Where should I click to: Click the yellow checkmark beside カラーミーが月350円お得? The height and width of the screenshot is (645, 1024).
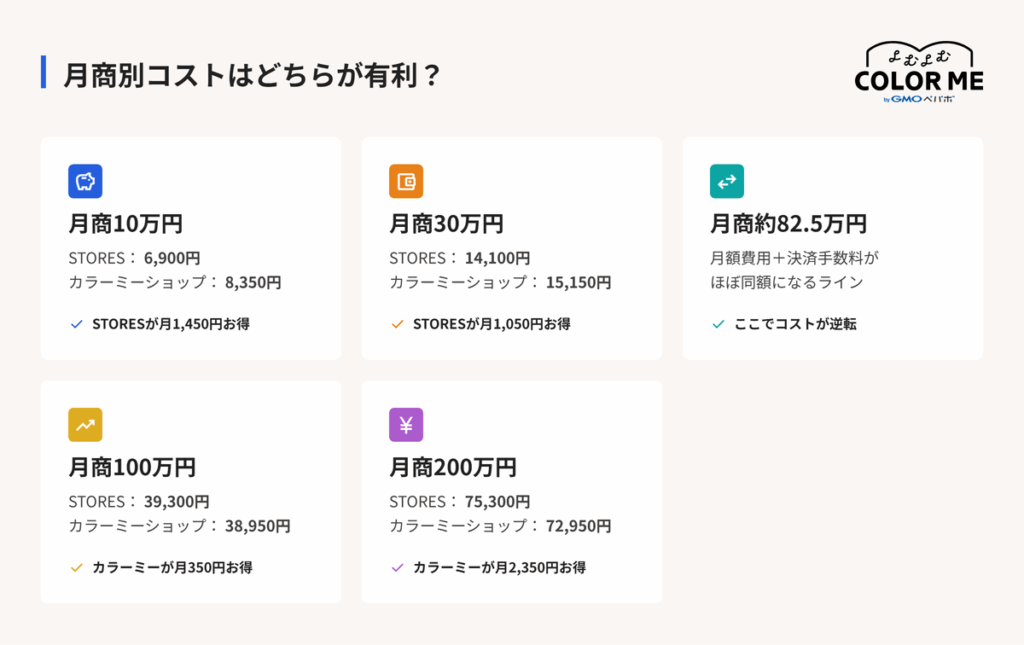tap(76, 567)
